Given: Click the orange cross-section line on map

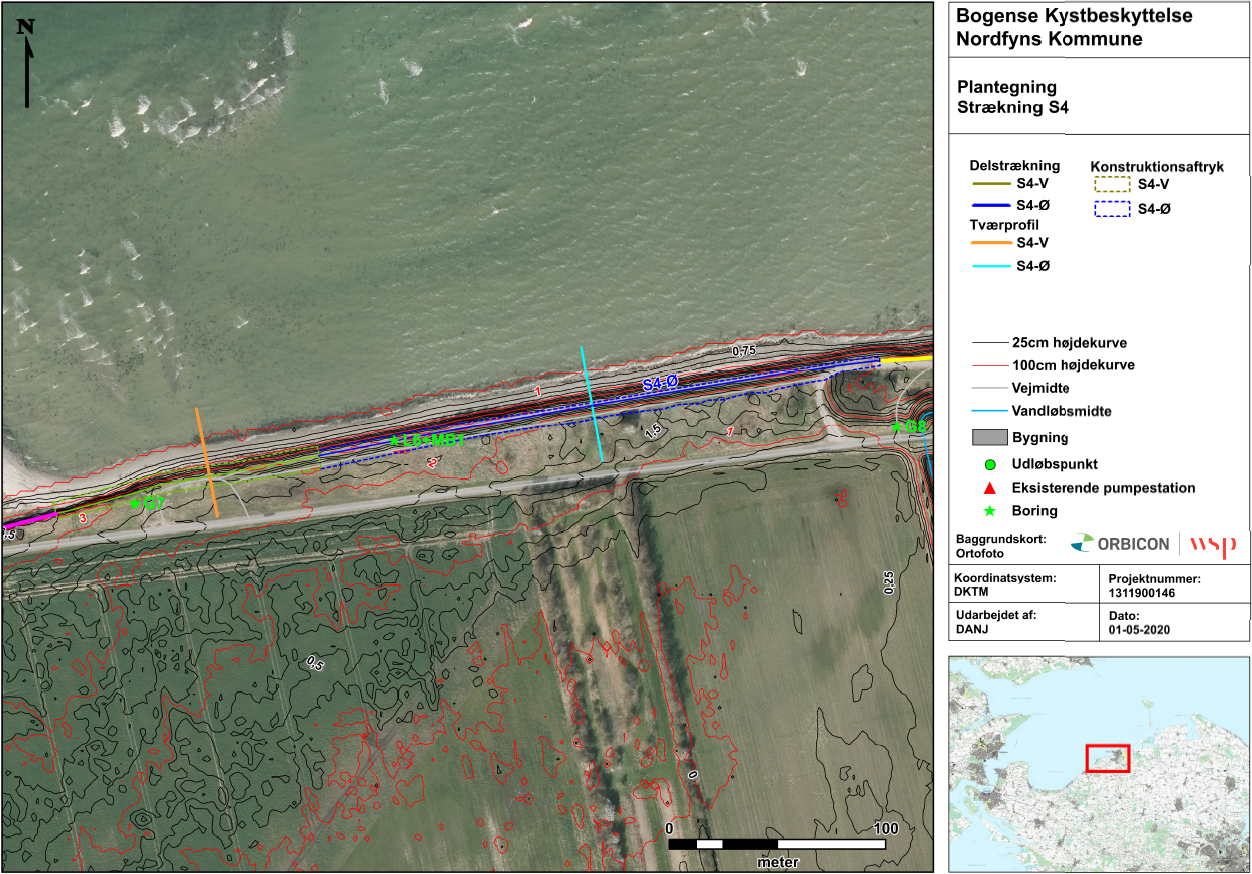Looking at the screenshot, I should point(207,462).
